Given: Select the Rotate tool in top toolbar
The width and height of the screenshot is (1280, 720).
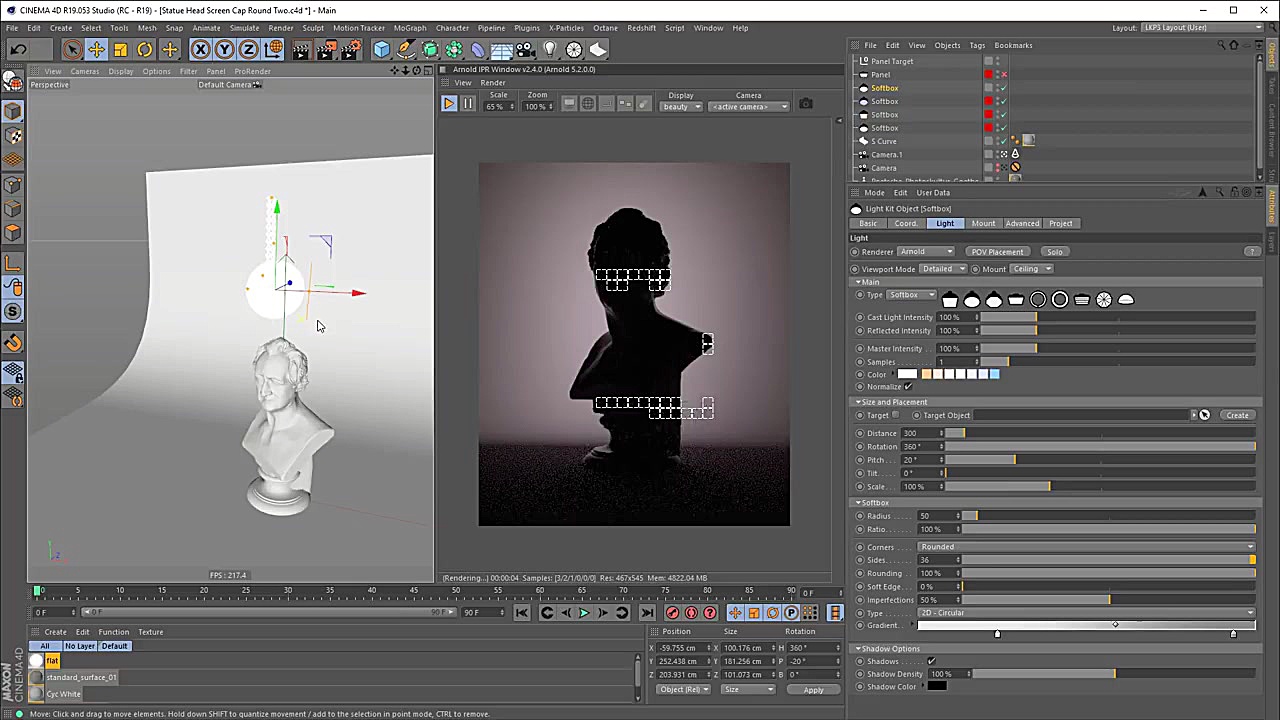Looking at the screenshot, I should (144, 50).
